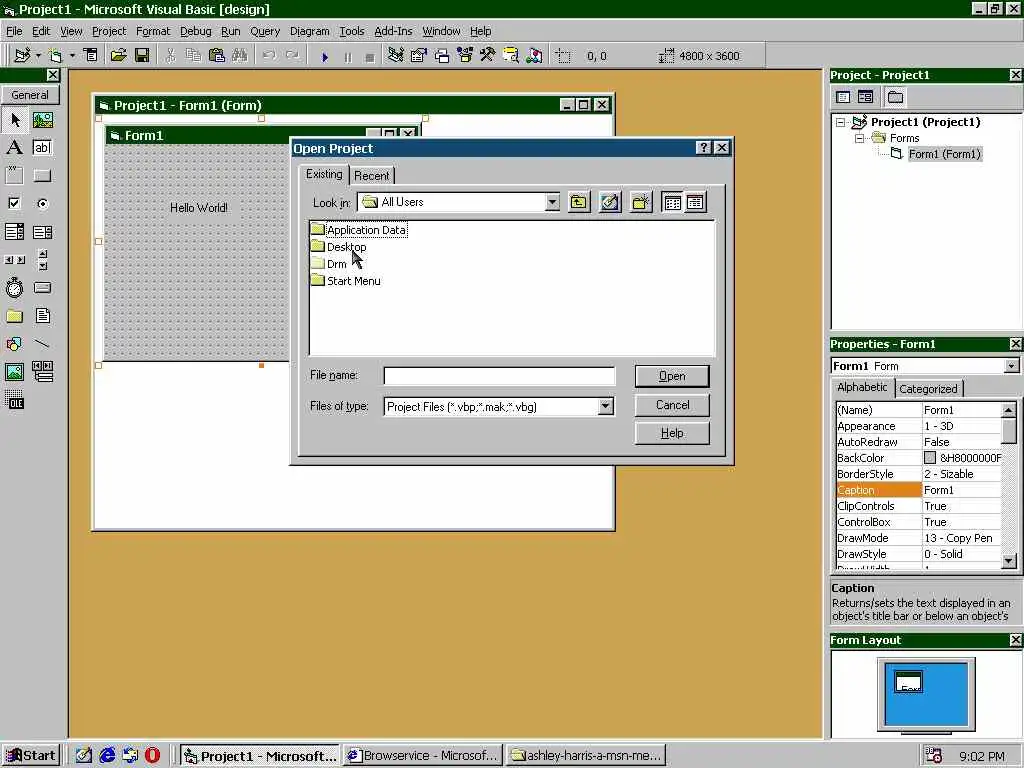The width and height of the screenshot is (1024, 768).
Task: Open the Look in dropdown
Action: (552, 202)
